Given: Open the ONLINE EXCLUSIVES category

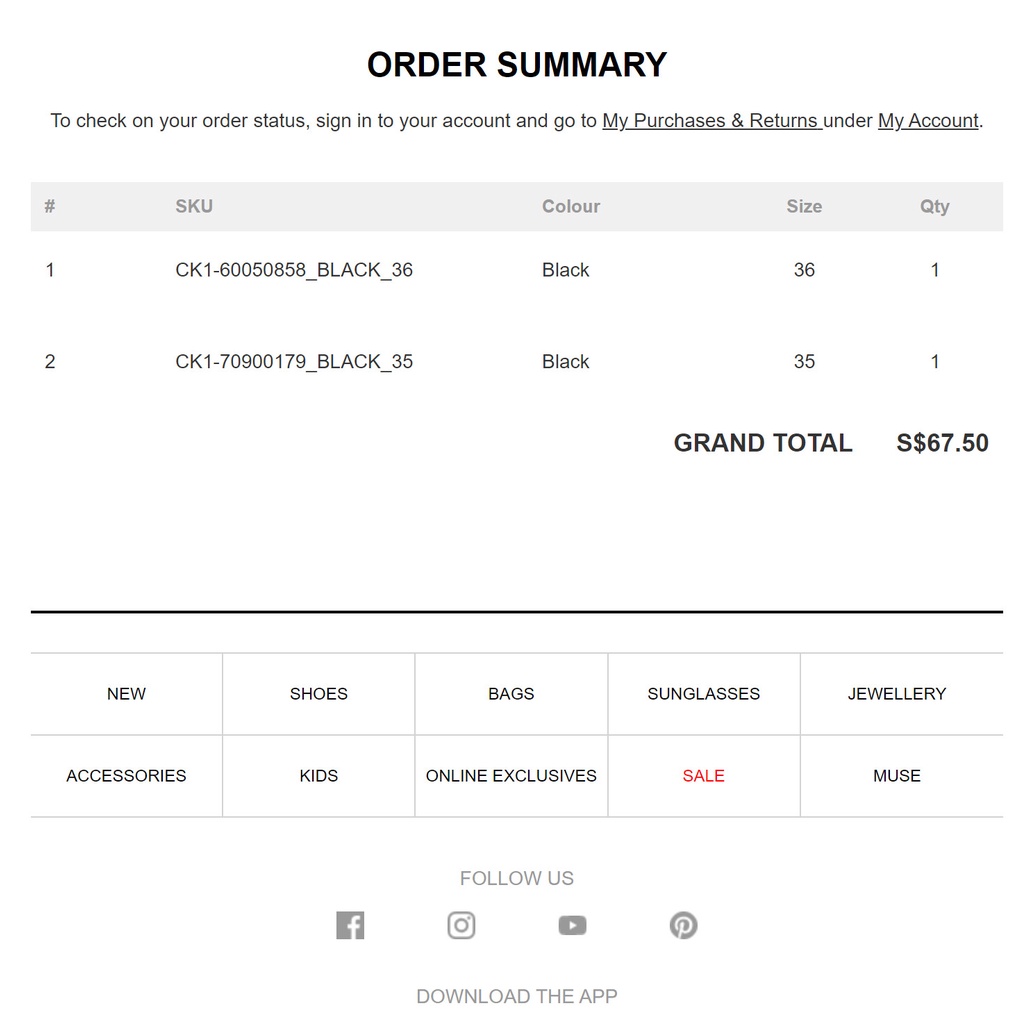Looking at the screenshot, I should [x=511, y=776].
